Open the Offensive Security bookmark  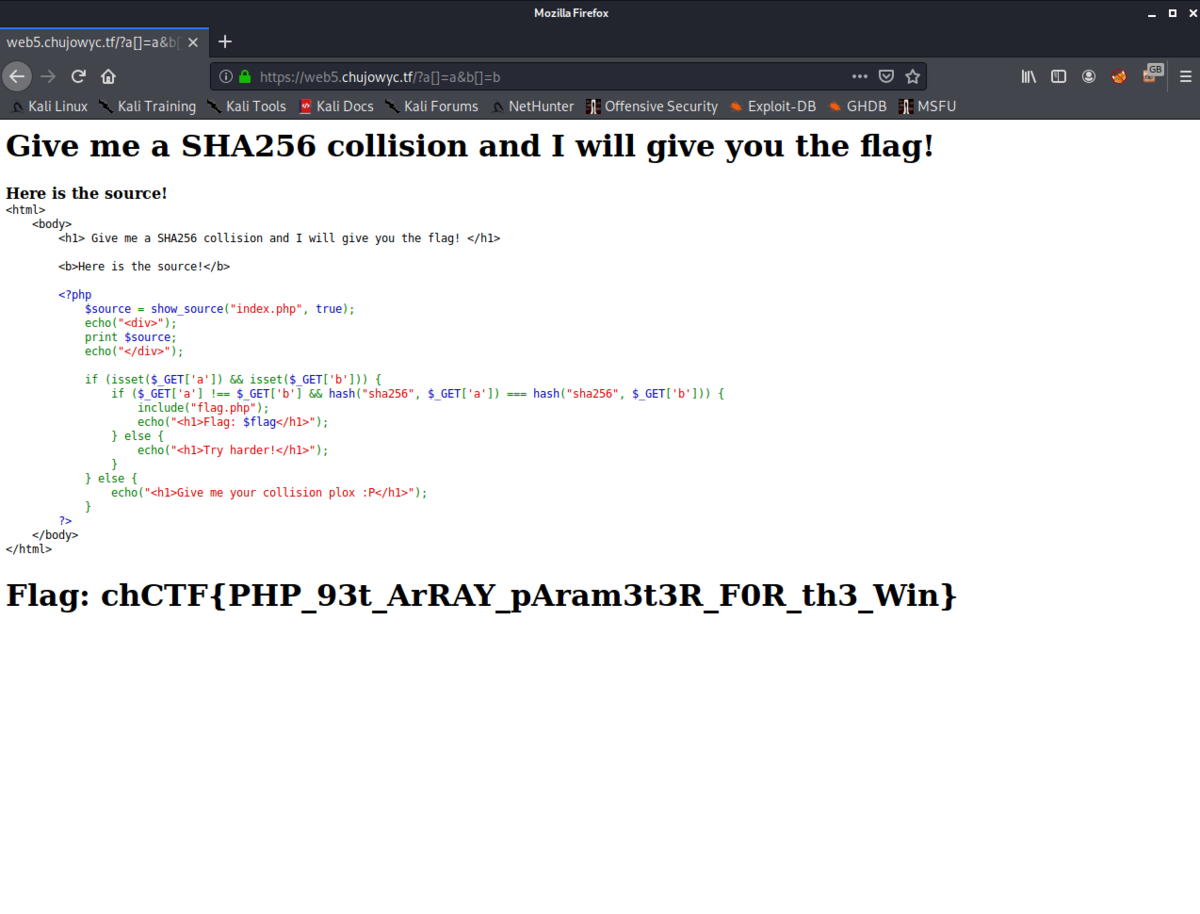tap(660, 106)
